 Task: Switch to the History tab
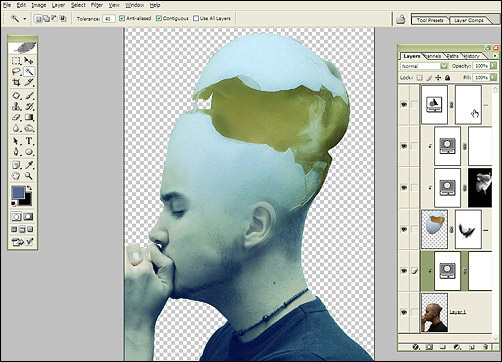(471, 56)
